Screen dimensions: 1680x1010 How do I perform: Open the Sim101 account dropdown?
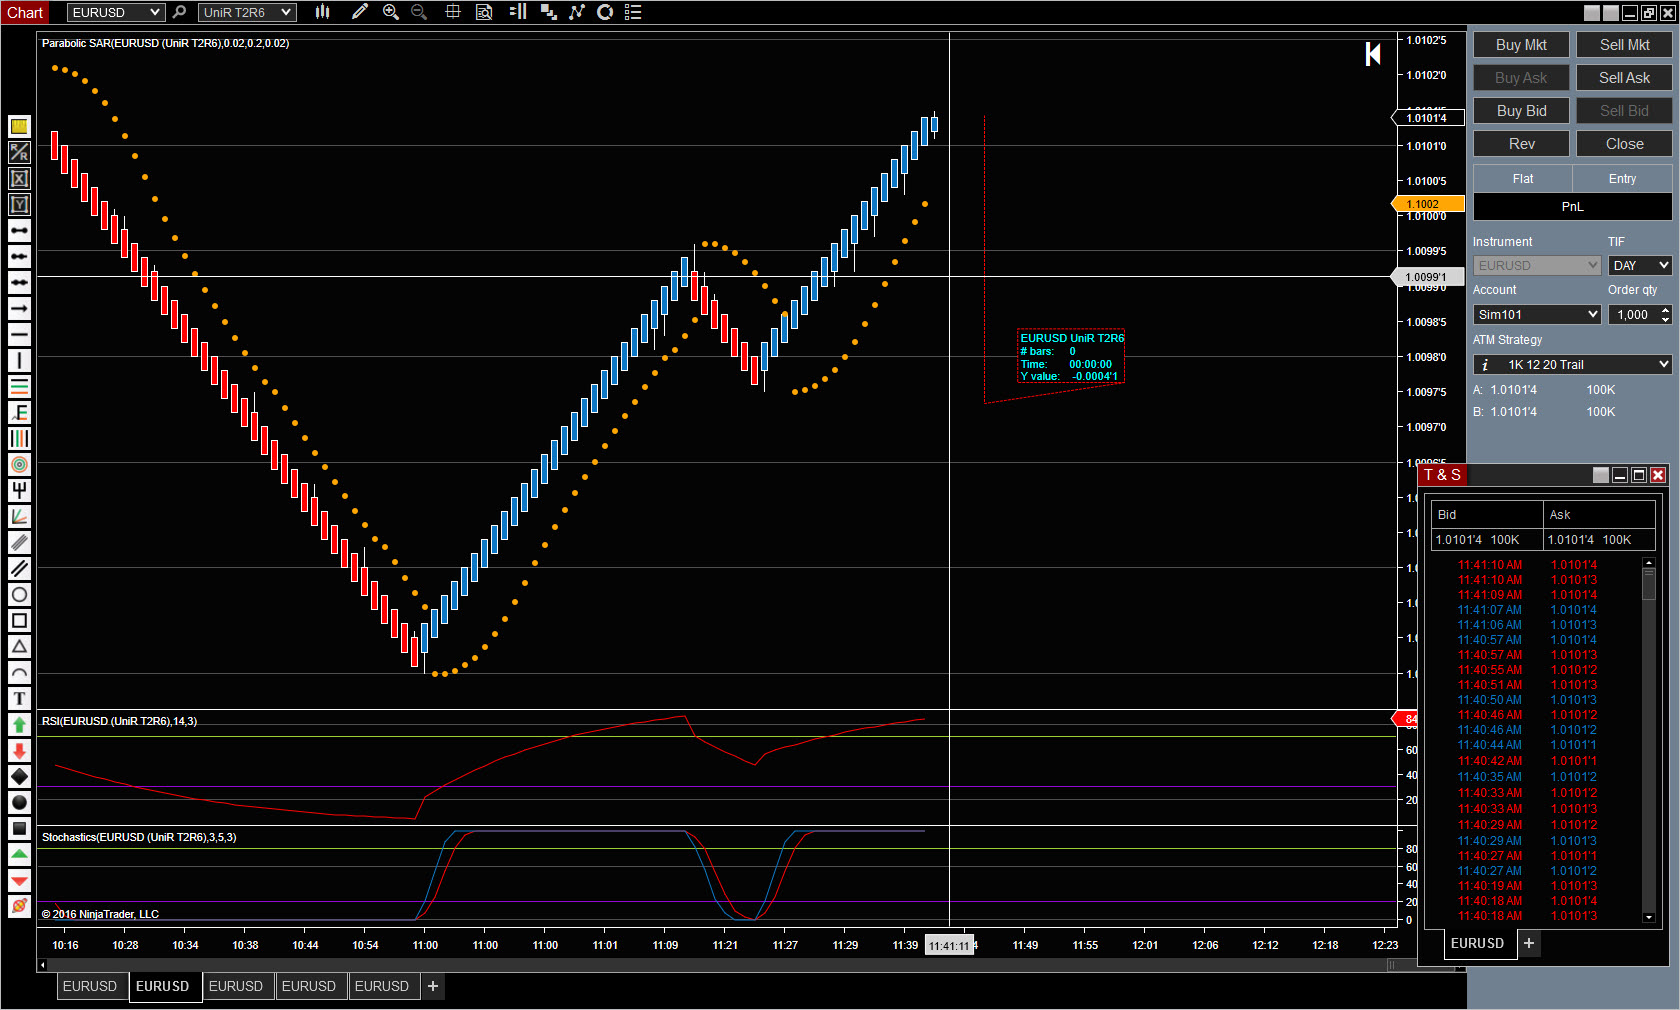point(1537,314)
